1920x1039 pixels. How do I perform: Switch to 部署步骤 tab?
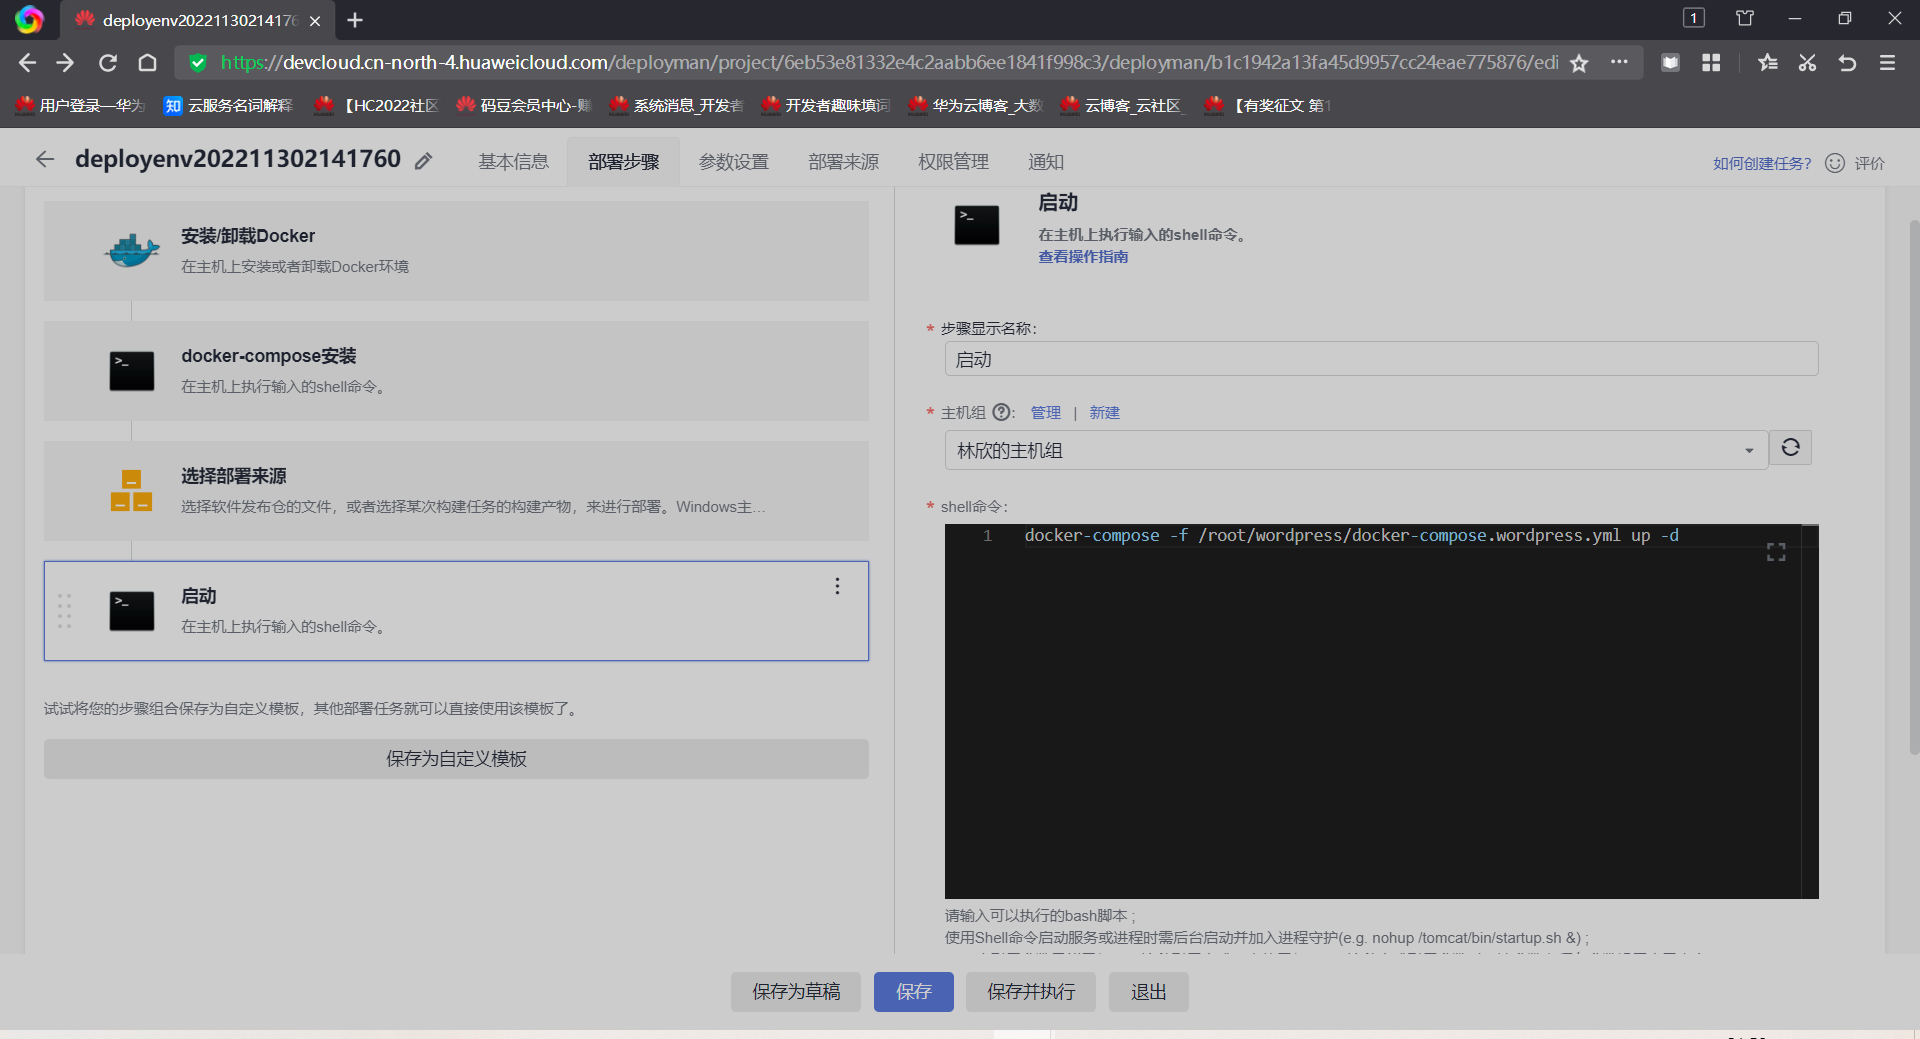(x=623, y=162)
